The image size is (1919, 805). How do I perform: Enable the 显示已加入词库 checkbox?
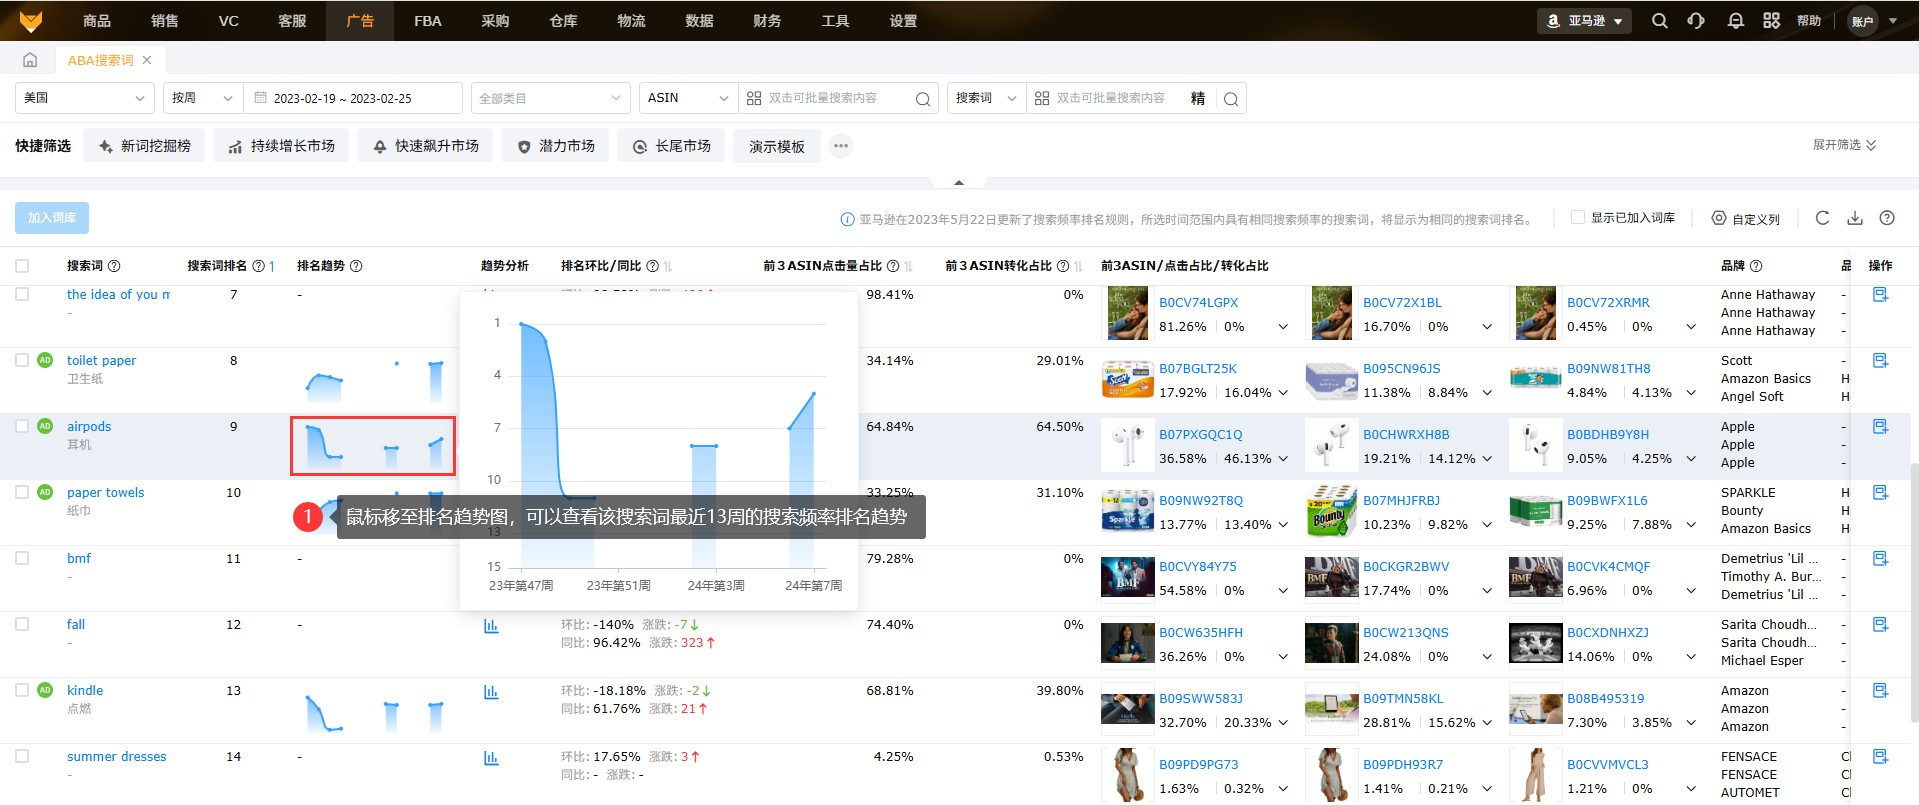(x=1578, y=217)
